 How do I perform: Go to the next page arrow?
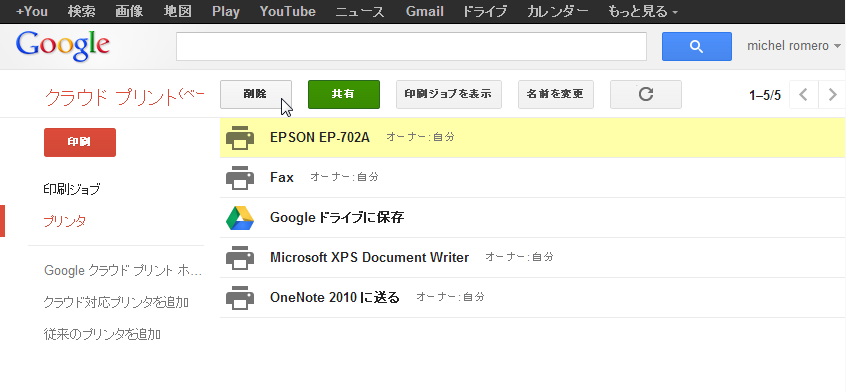(832, 95)
